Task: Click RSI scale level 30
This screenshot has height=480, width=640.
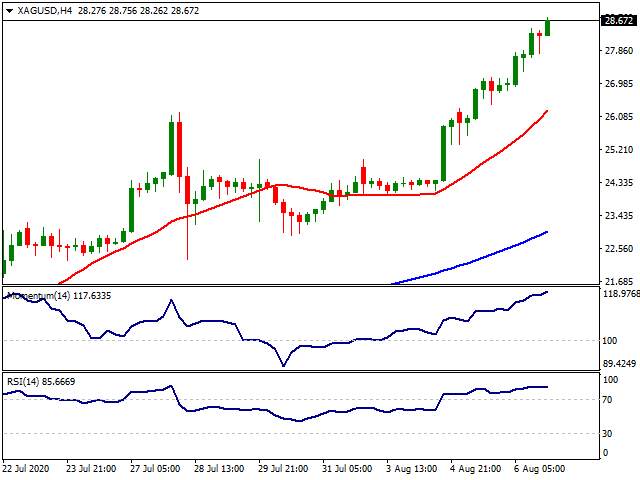Action: (607, 433)
